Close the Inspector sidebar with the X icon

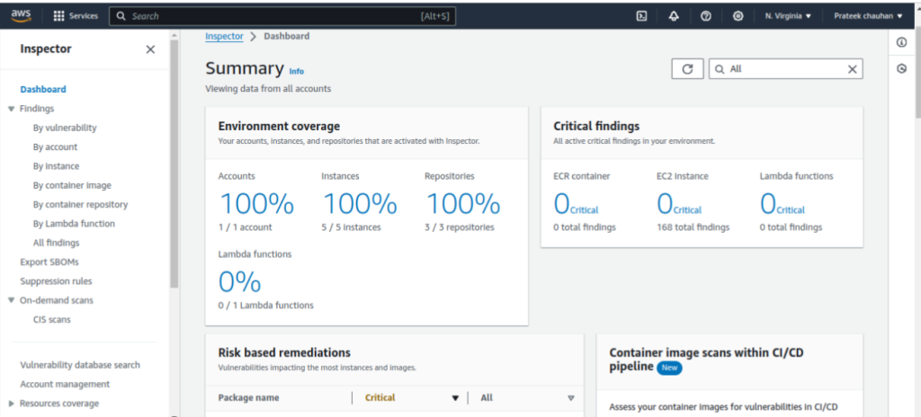150,49
